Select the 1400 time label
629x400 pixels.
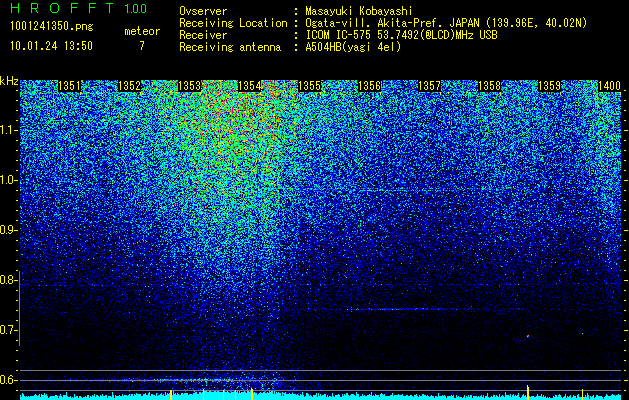click(x=609, y=86)
